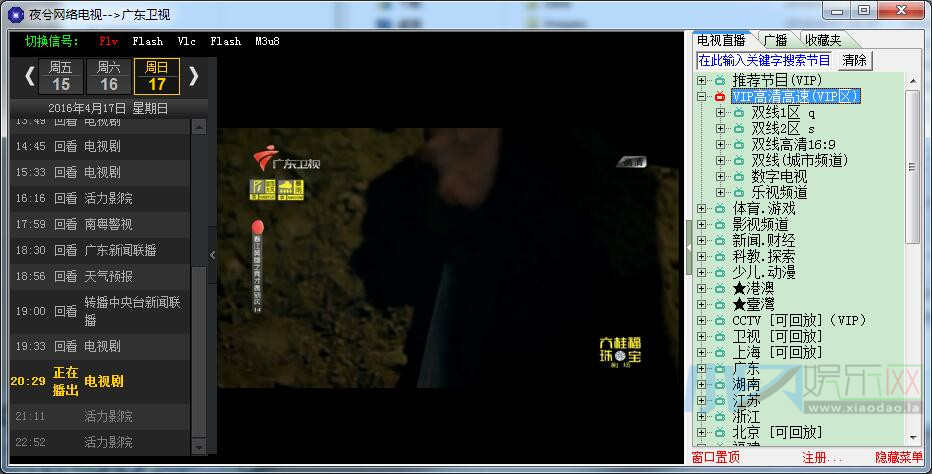Click the TV icon next to 科教.探索
932x474 pixels.
coord(720,256)
